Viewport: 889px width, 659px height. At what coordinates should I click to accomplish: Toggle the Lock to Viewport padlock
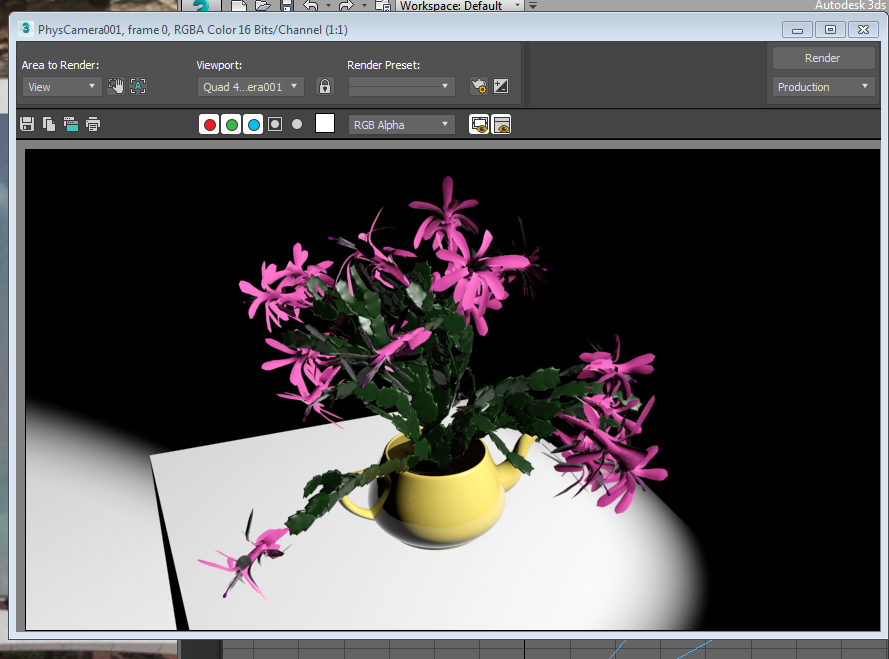point(325,86)
